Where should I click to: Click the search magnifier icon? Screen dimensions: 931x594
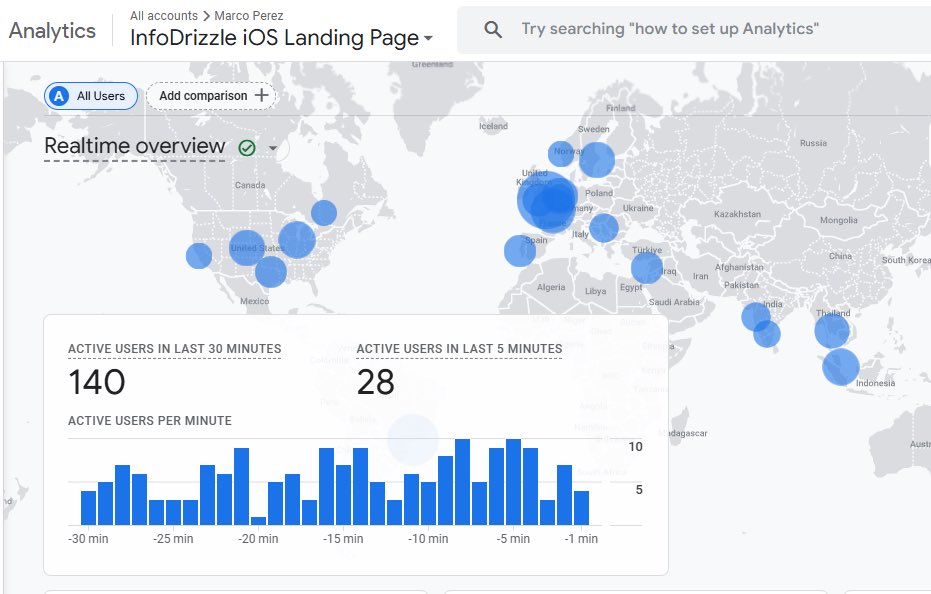(493, 29)
